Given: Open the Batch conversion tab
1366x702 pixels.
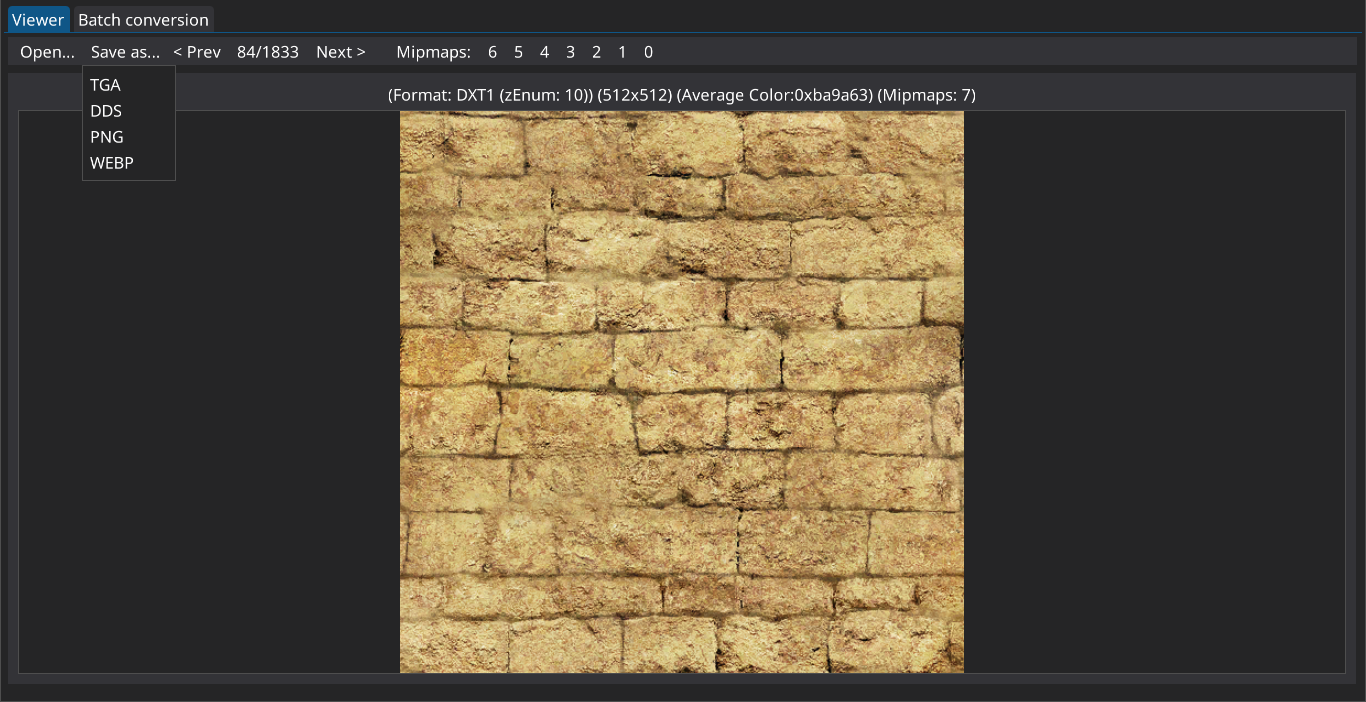Looking at the screenshot, I should [143, 20].
